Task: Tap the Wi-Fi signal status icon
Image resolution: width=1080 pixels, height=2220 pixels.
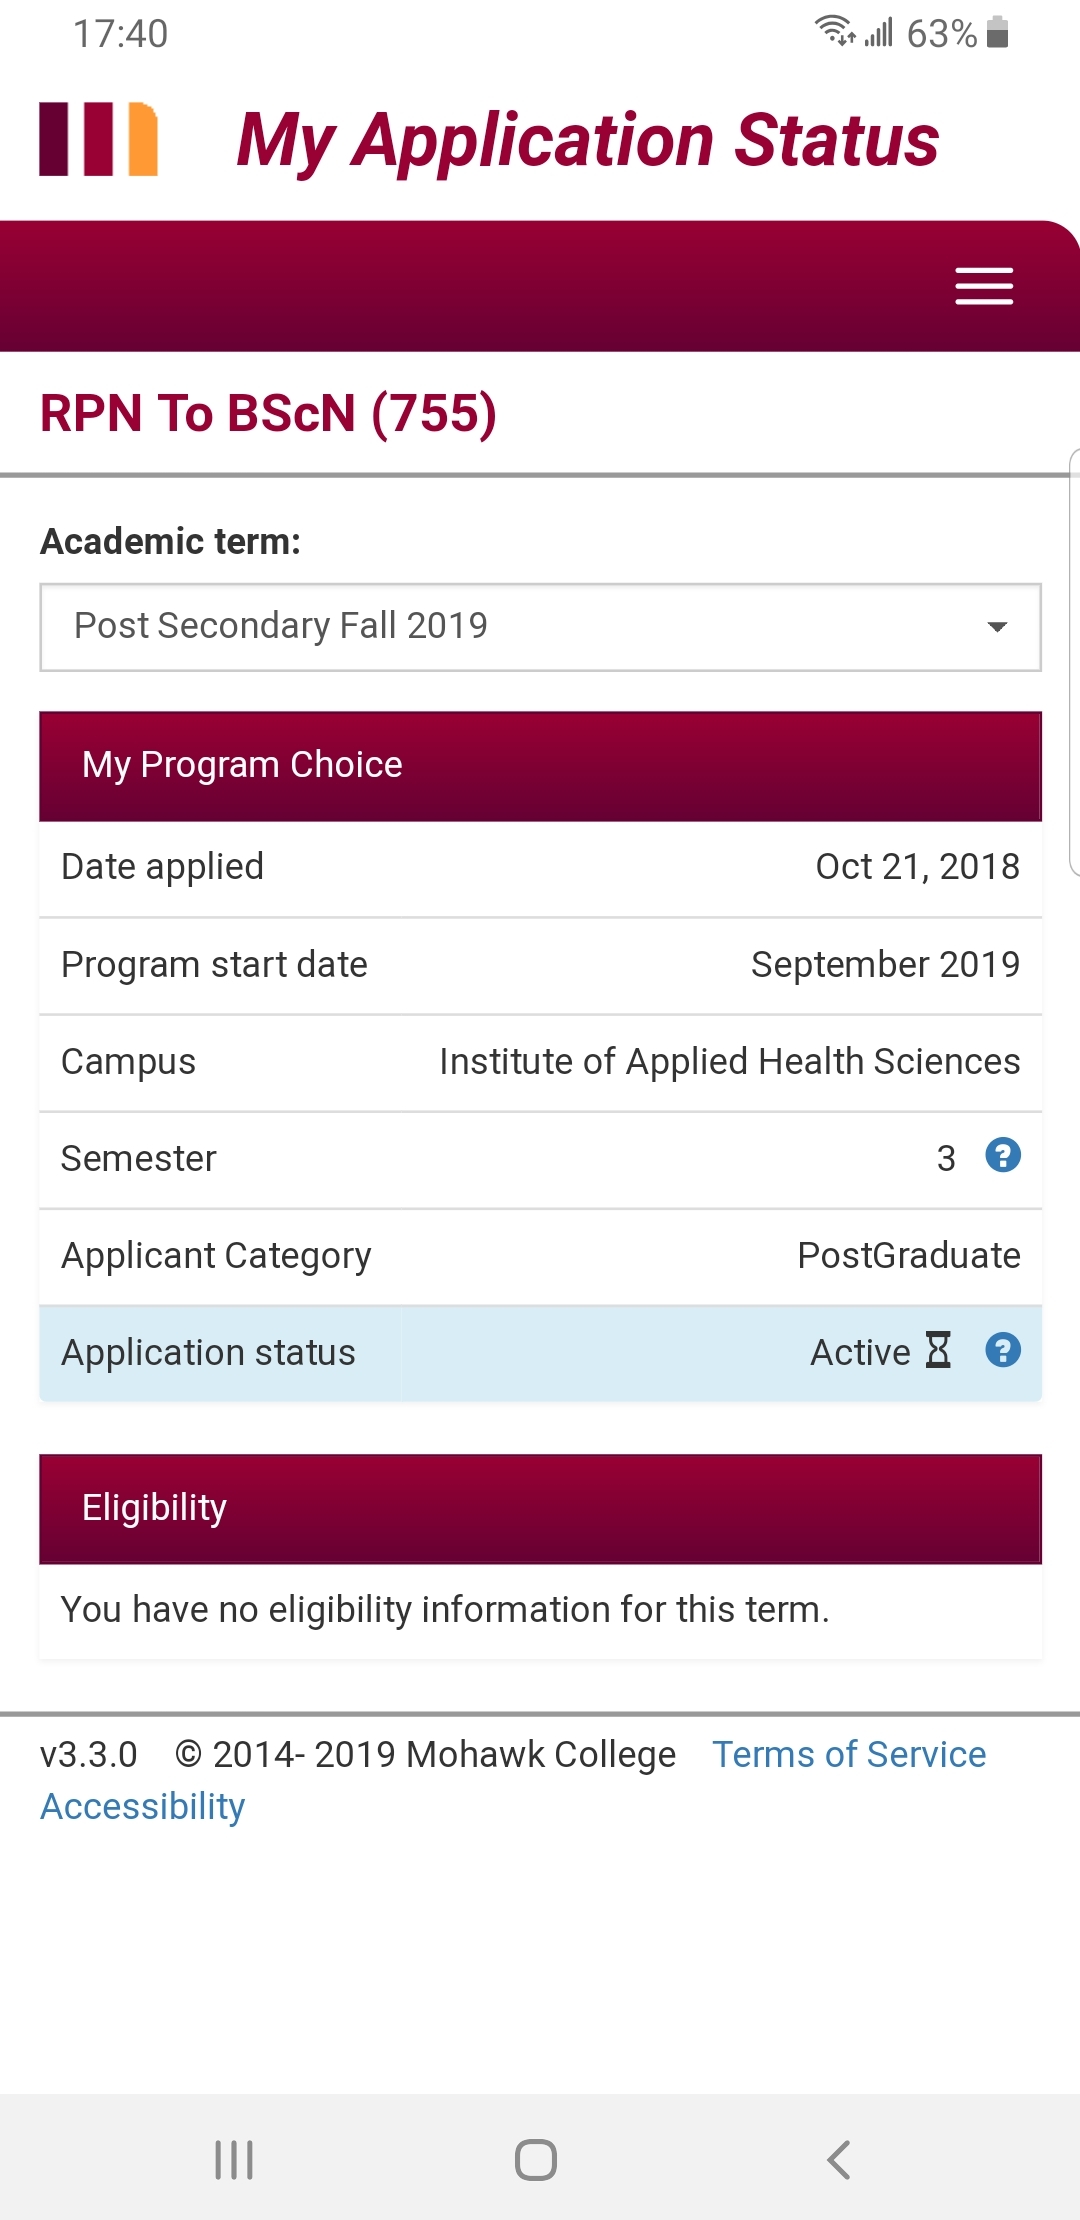Action: (834, 32)
